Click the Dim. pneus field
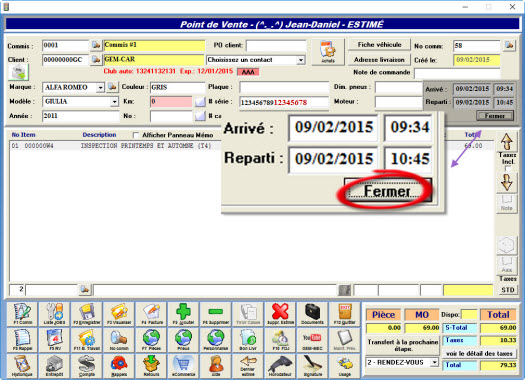This screenshot has height=380, width=525. pyautogui.click(x=398, y=87)
